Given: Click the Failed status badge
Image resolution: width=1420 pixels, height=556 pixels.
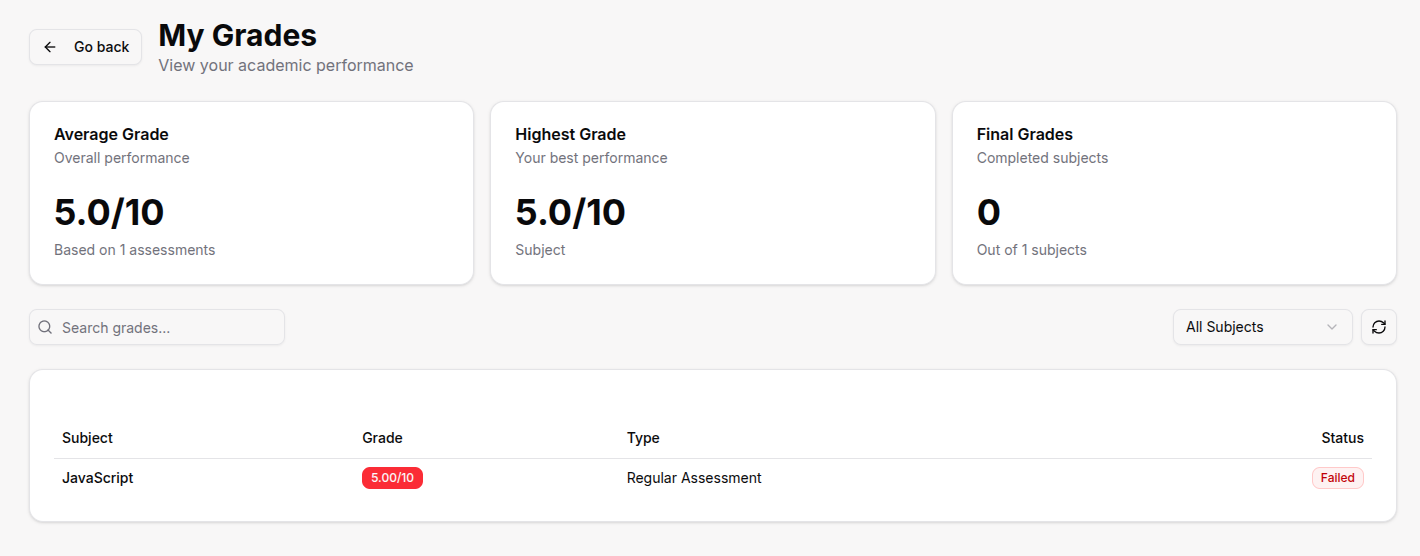Looking at the screenshot, I should pyautogui.click(x=1337, y=478).
